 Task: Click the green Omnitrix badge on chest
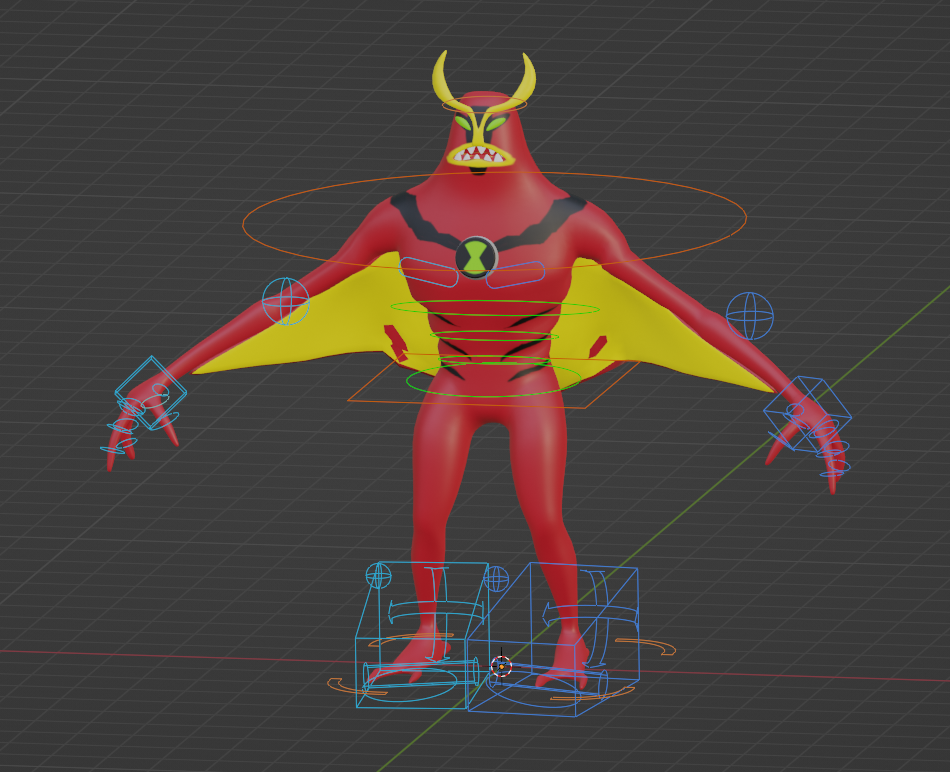(476, 257)
